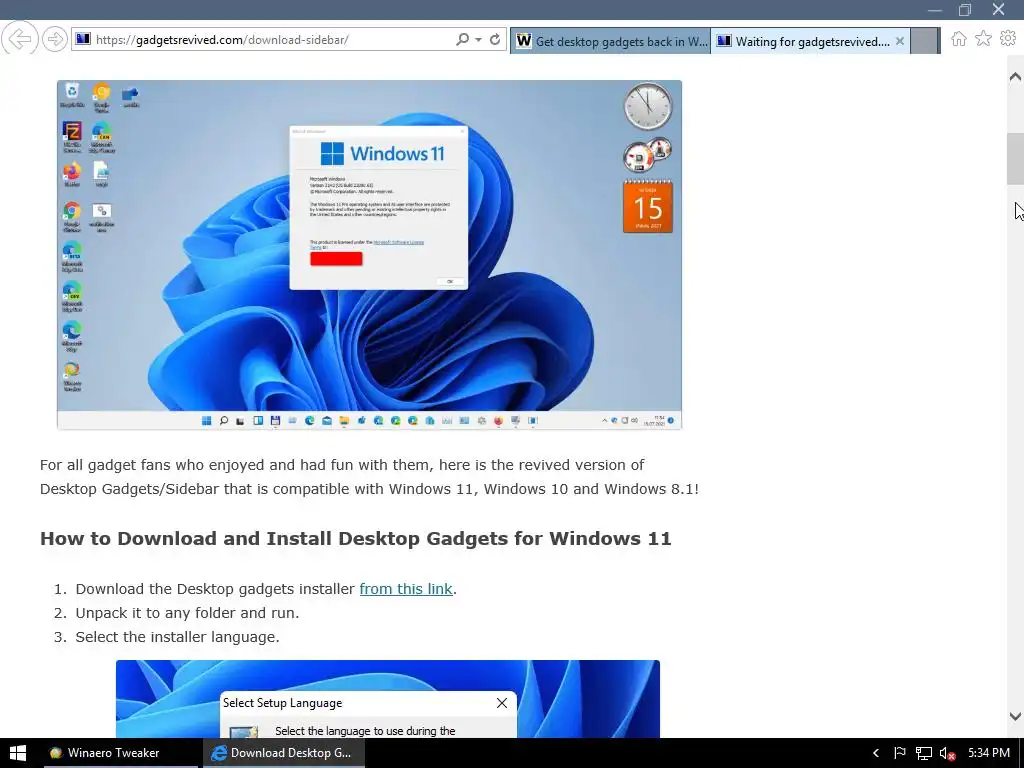Image resolution: width=1024 pixels, height=768 pixels.
Task: Select the Download Desktop Gadgets taskbar button
Action: (x=283, y=753)
